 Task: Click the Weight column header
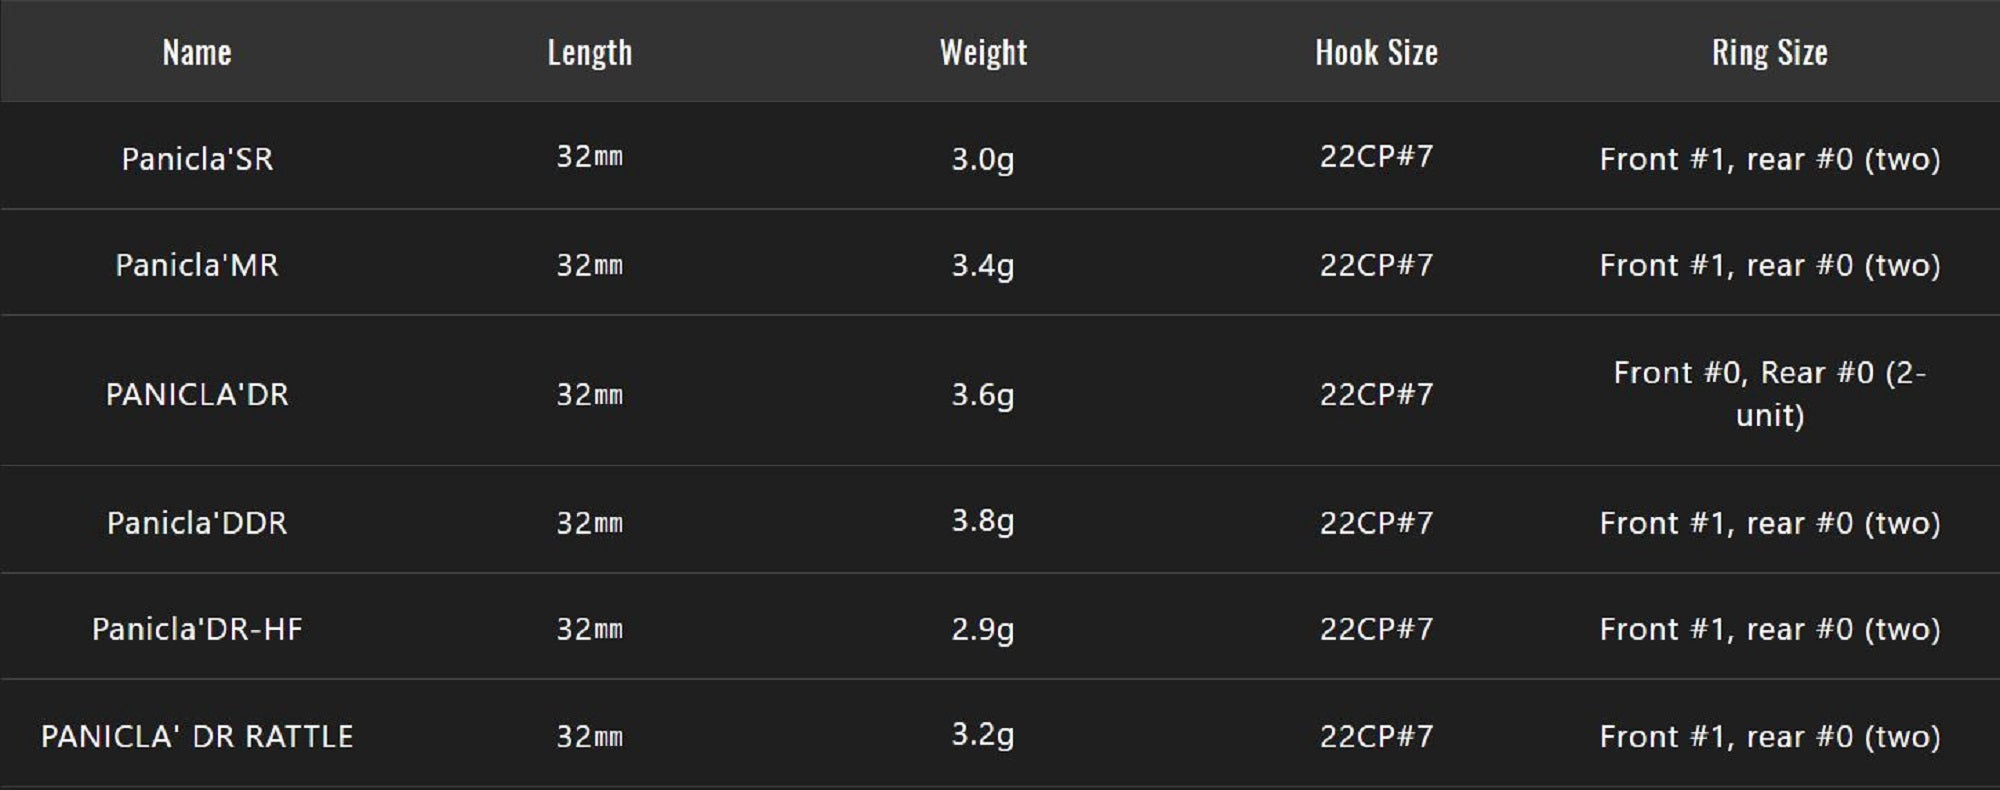[x=983, y=53]
